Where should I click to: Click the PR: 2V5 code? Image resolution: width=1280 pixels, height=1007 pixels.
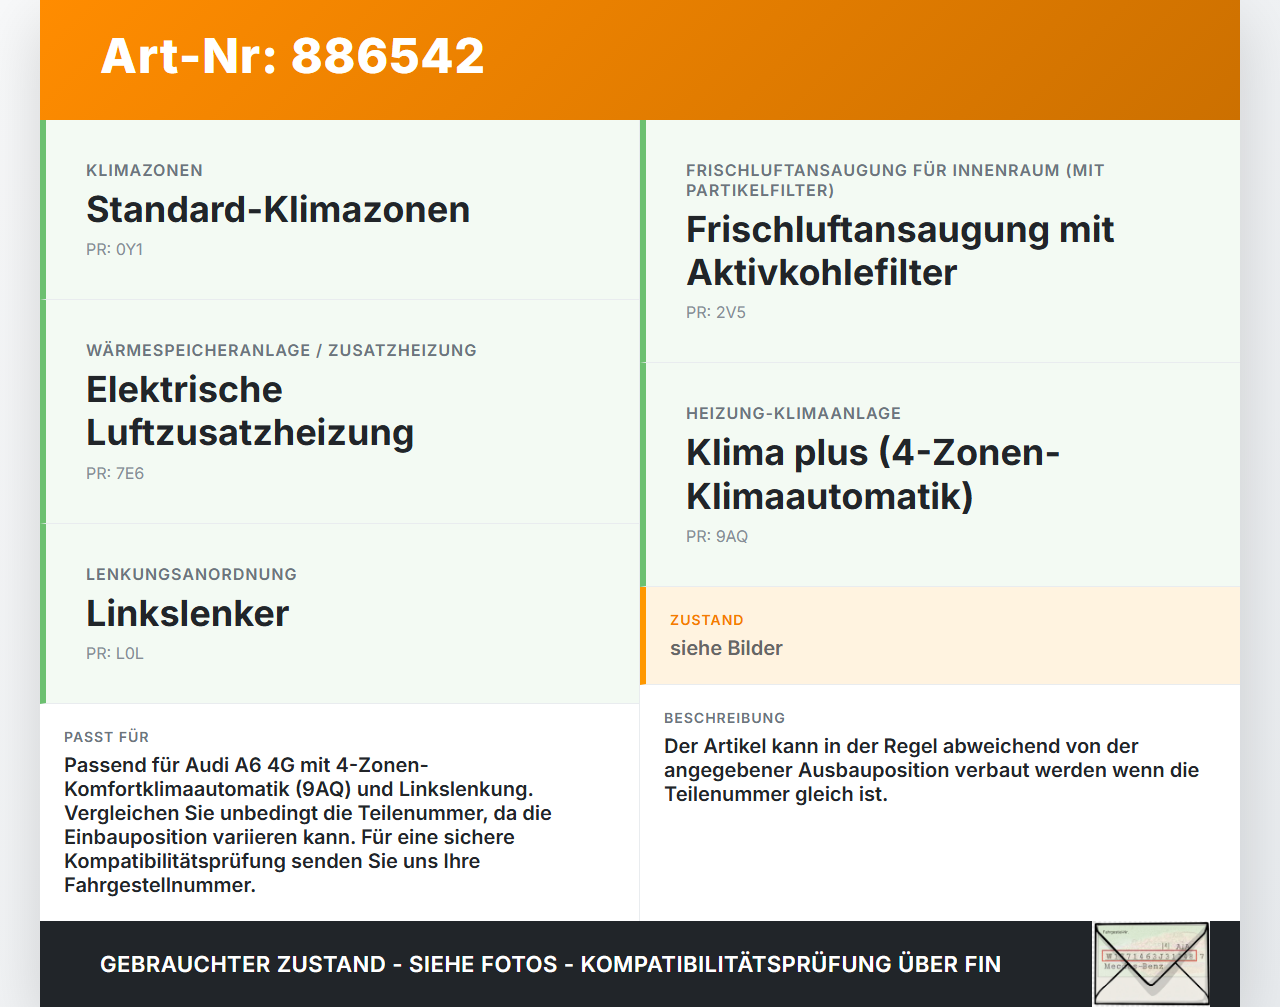[x=716, y=313]
